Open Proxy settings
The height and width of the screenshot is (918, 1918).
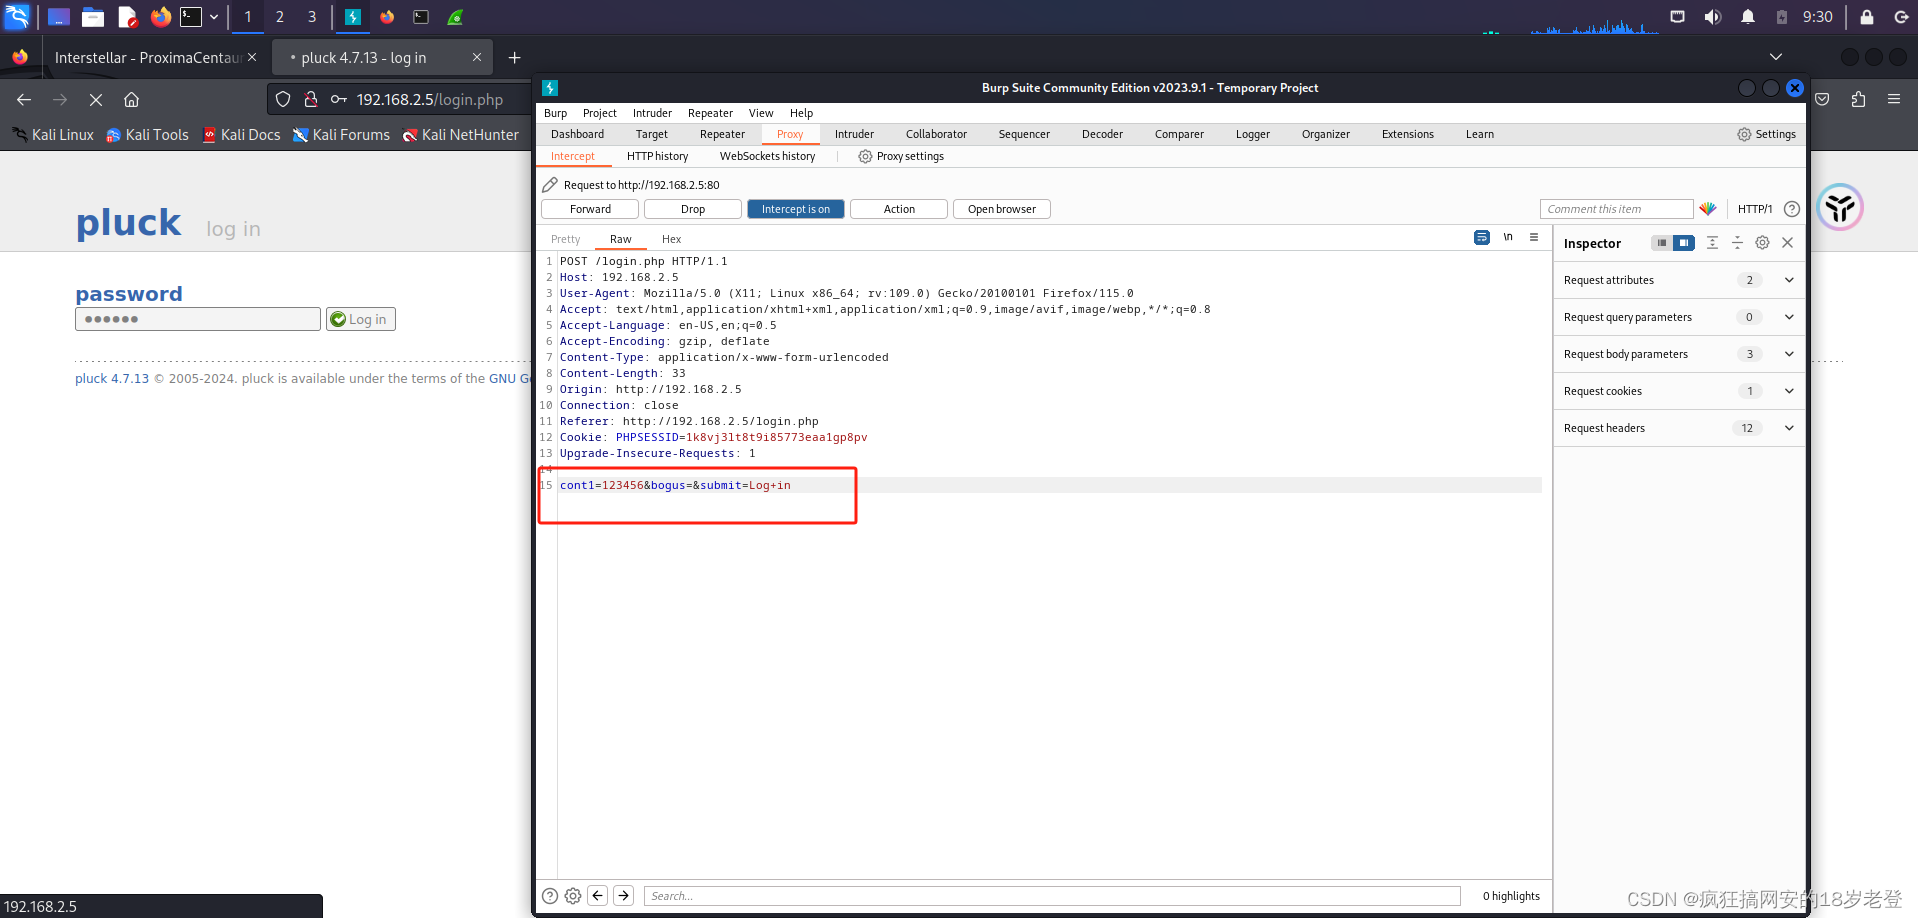tap(901, 156)
